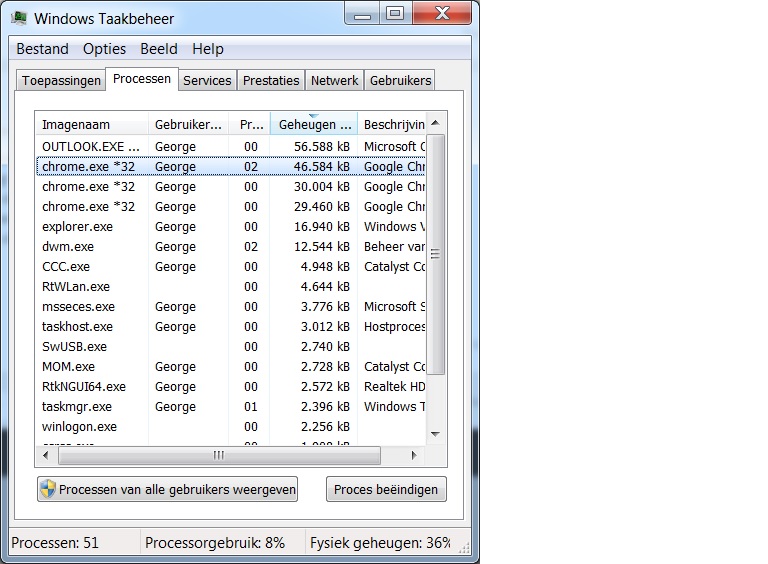Select the chrome.exe row using 30.004 kB
Screen dimensions: 768x564
pos(231,187)
